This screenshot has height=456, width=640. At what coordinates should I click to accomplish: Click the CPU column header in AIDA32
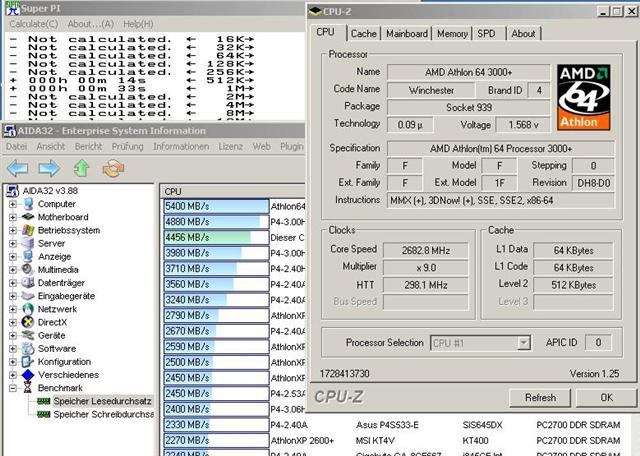tap(233, 191)
